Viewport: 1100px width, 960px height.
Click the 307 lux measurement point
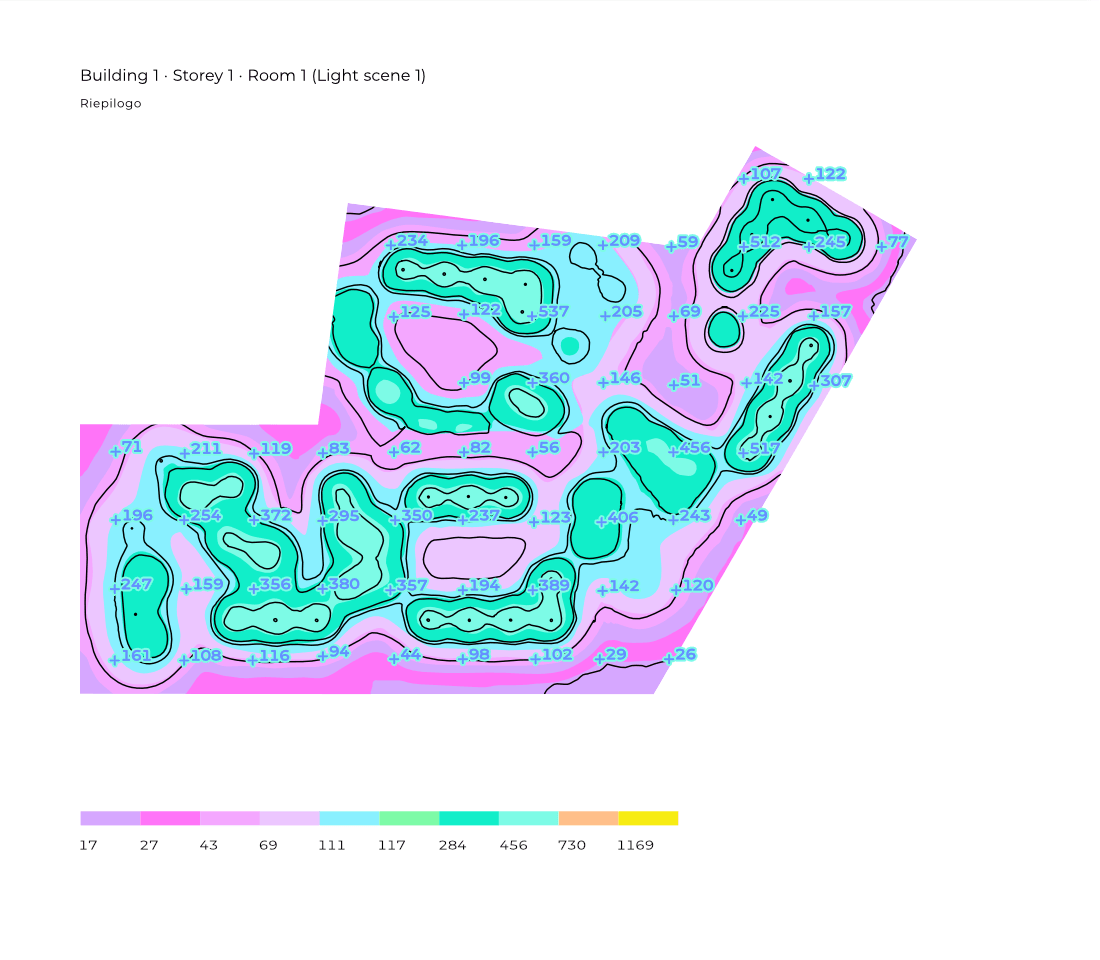point(814,383)
